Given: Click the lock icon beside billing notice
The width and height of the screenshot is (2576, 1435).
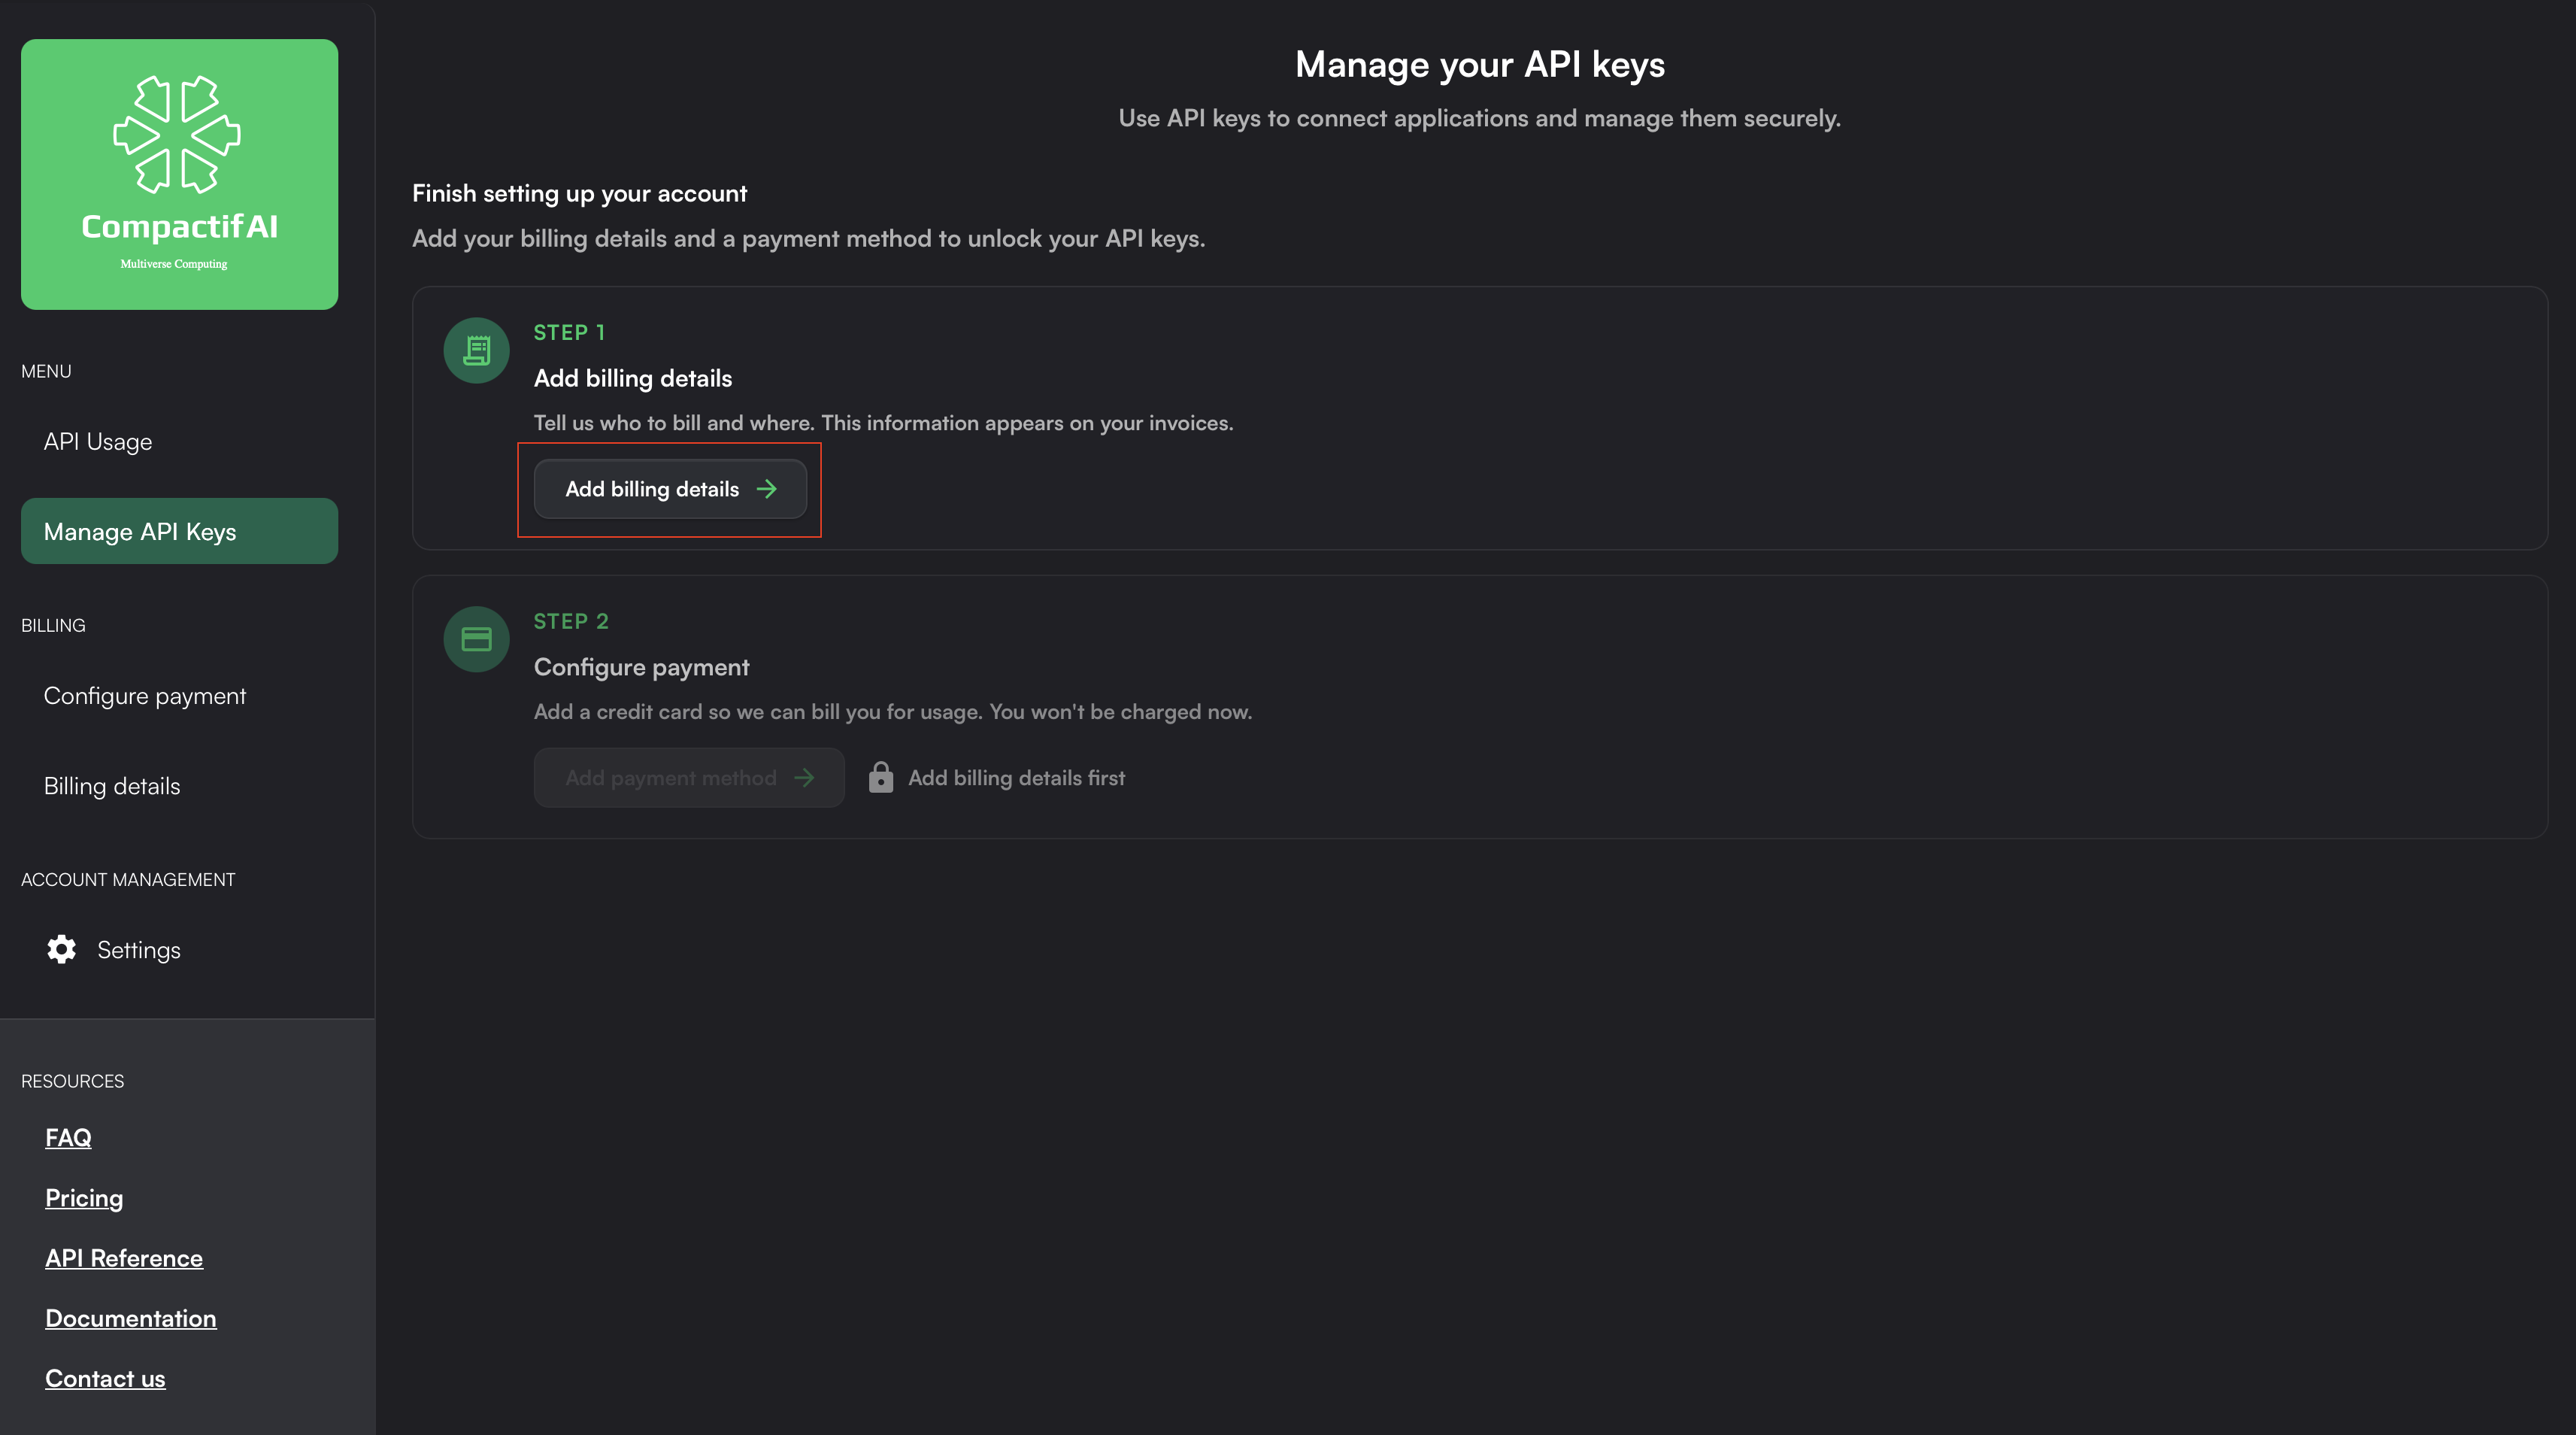Looking at the screenshot, I should [880, 777].
